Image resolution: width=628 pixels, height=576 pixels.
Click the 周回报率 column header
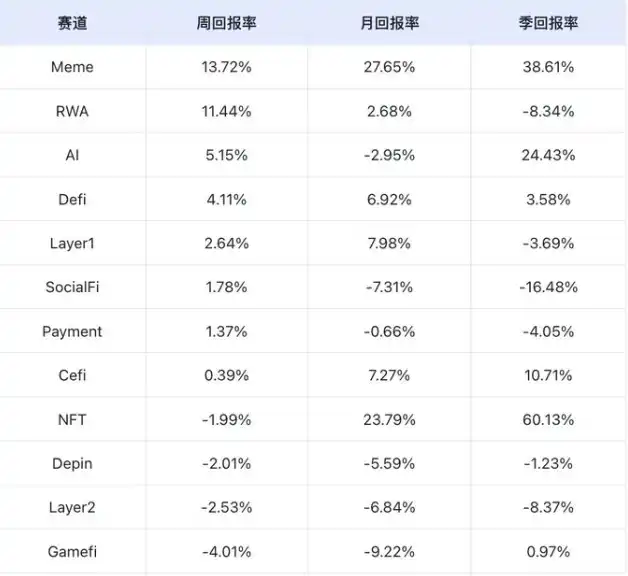tap(227, 23)
